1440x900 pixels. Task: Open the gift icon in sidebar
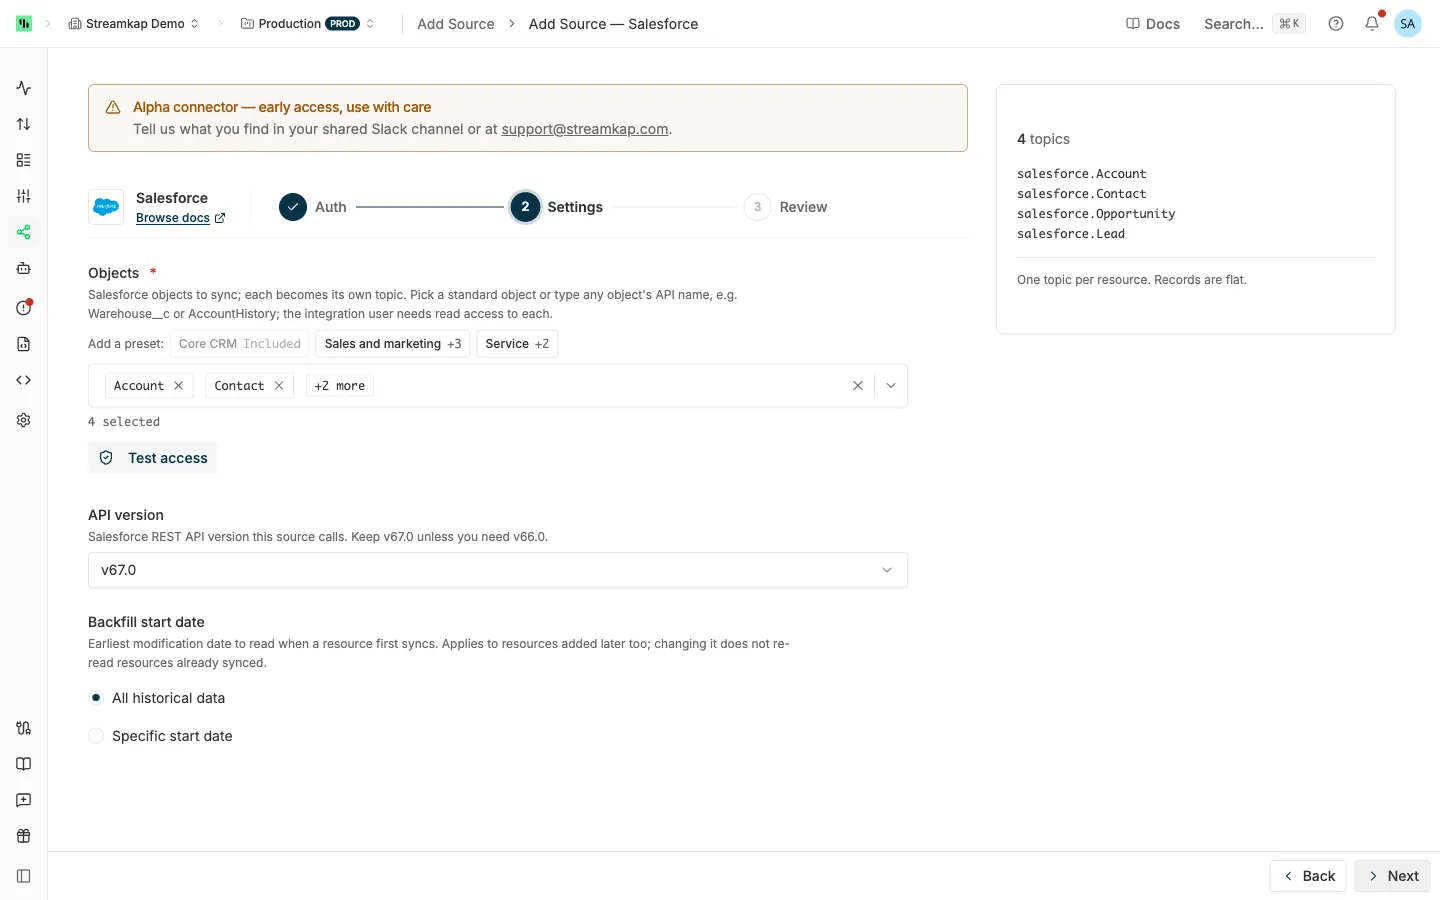point(24,836)
